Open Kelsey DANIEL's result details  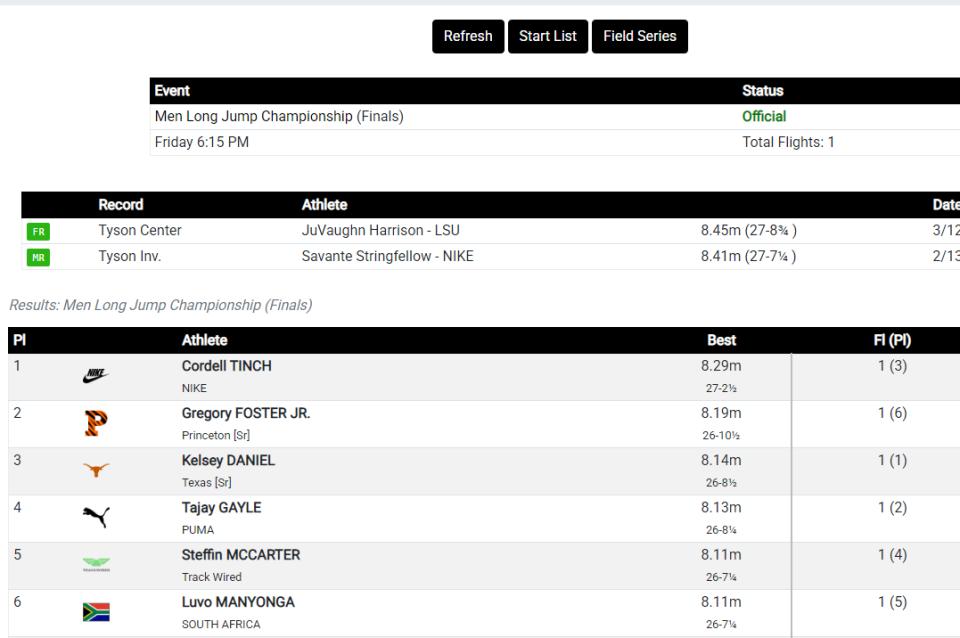[228, 460]
